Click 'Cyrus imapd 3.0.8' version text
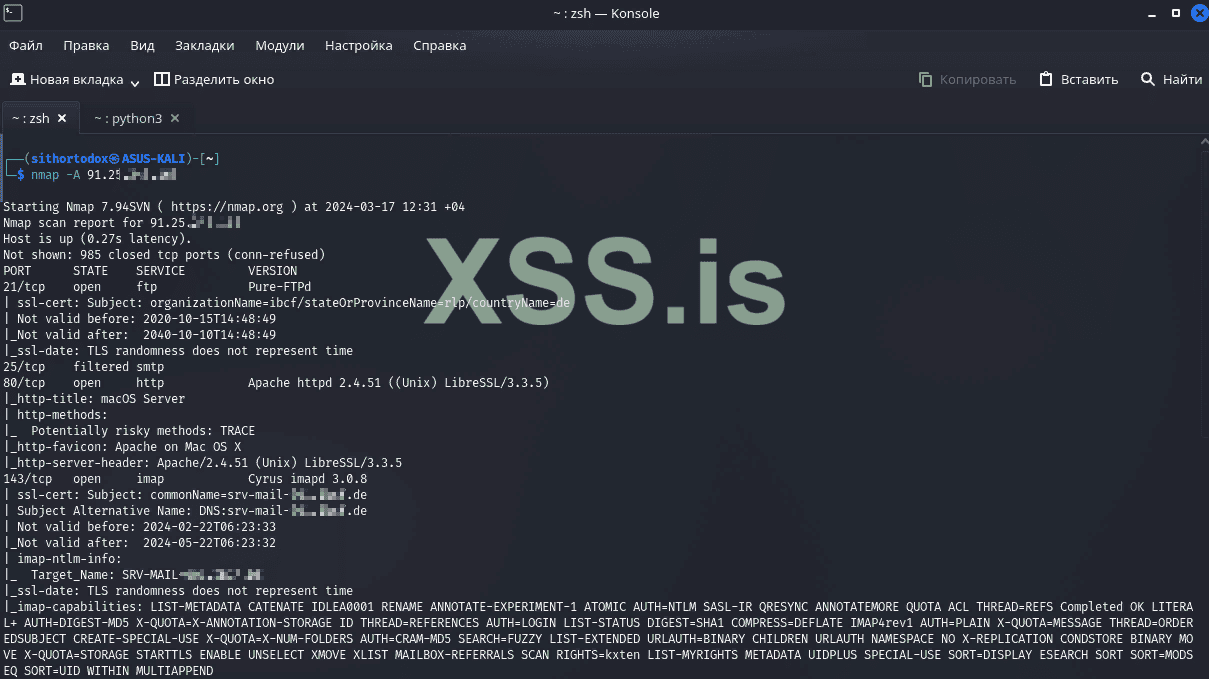 308,479
